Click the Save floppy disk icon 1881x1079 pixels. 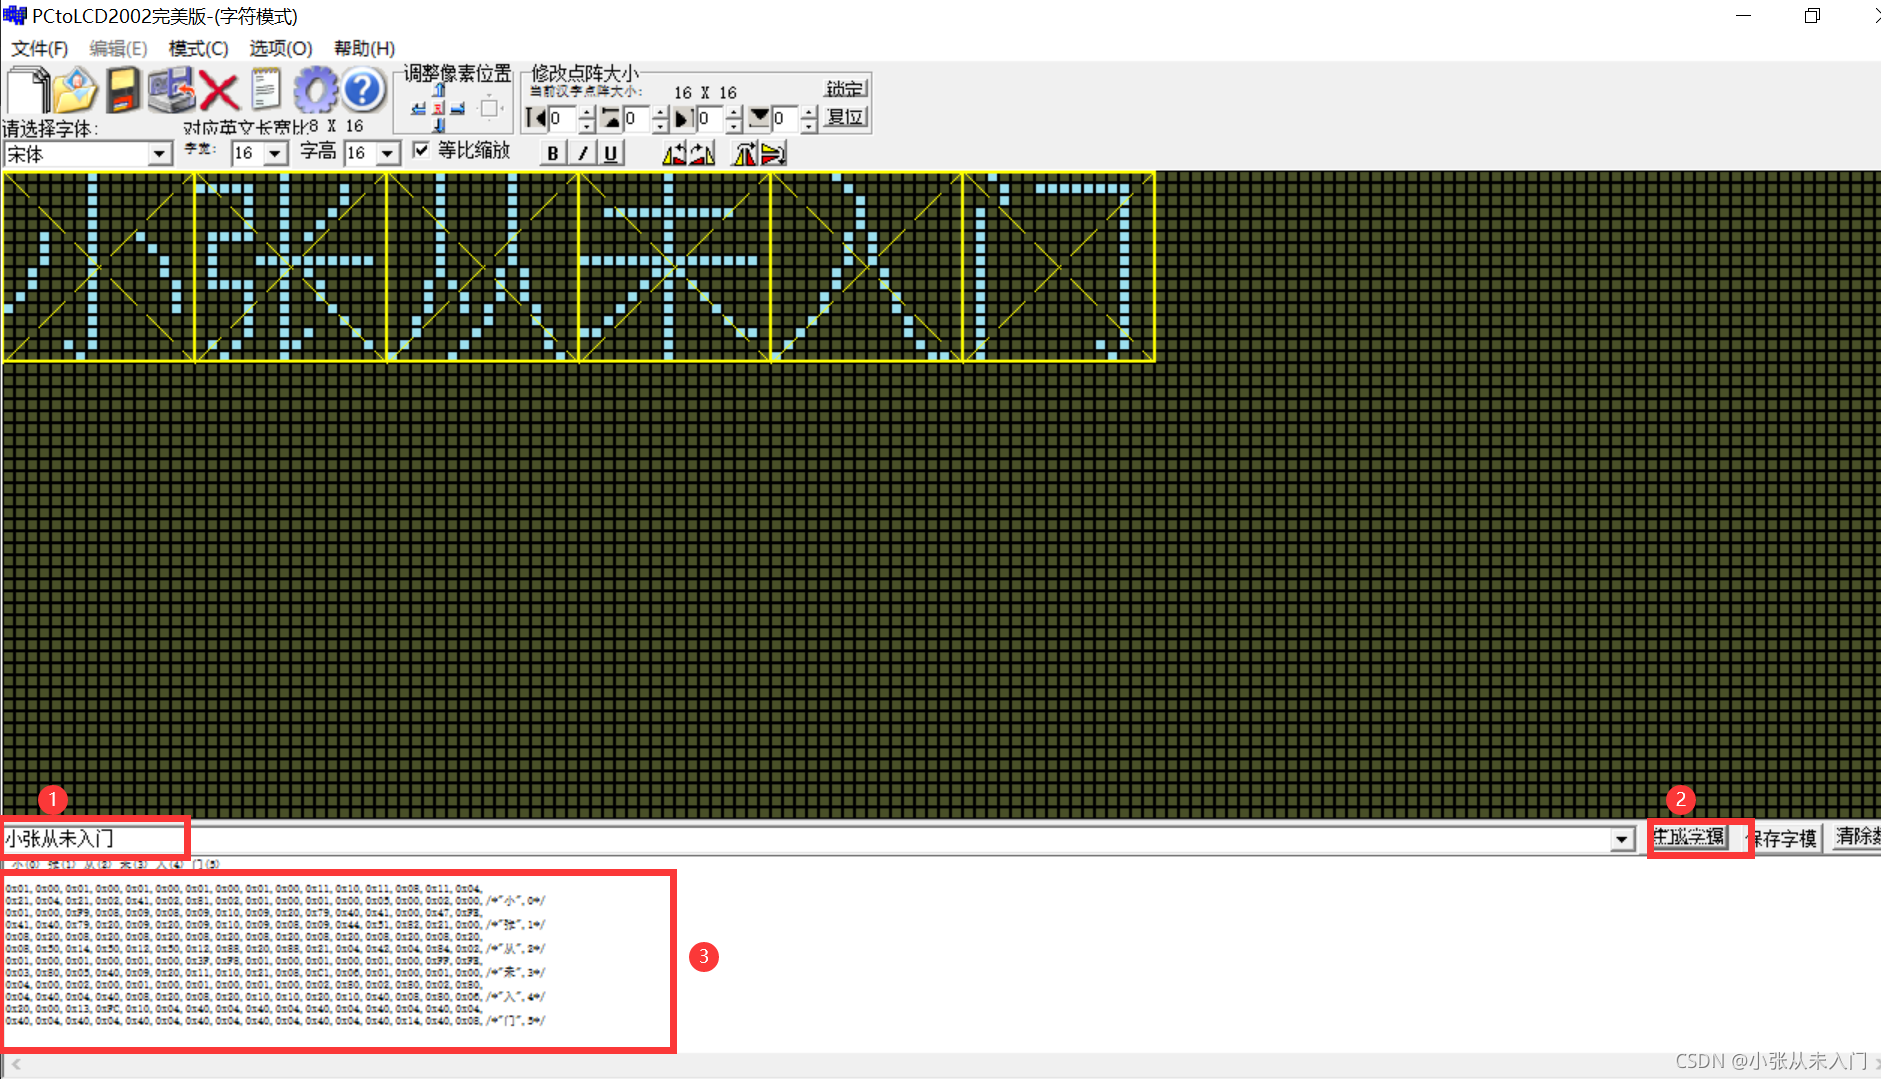(123, 91)
